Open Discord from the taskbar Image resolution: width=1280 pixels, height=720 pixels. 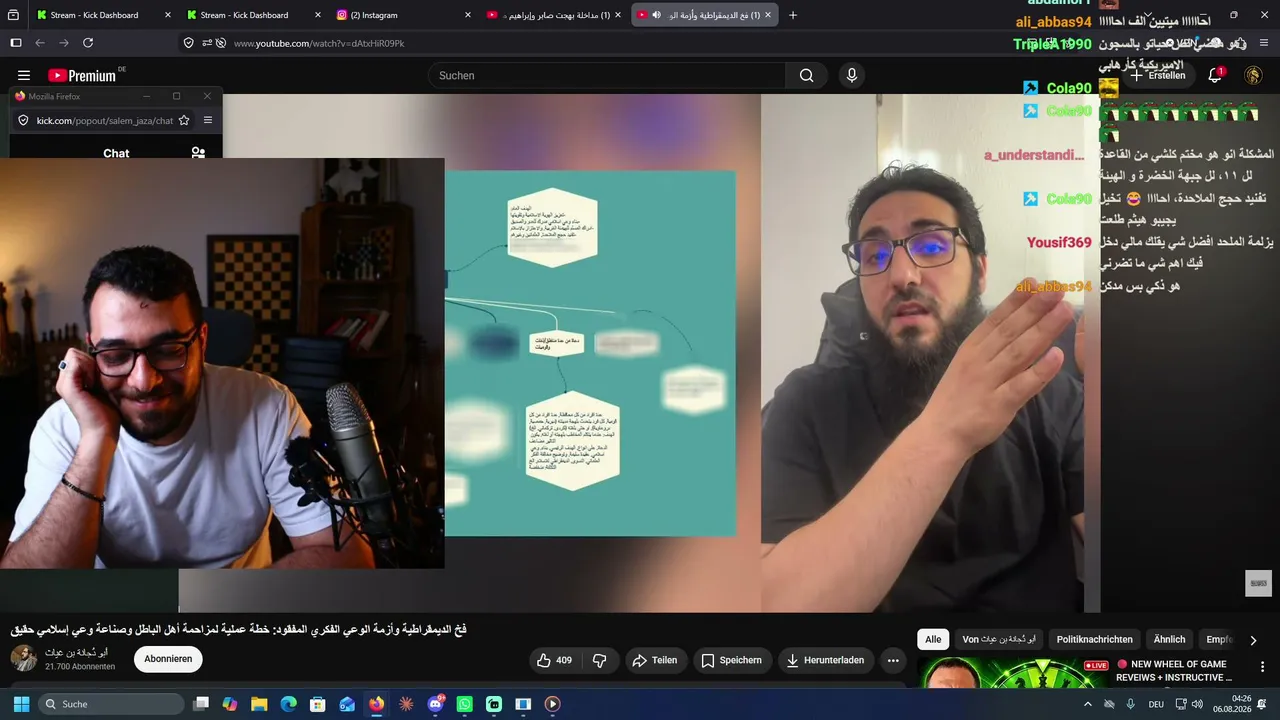tap(435, 704)
